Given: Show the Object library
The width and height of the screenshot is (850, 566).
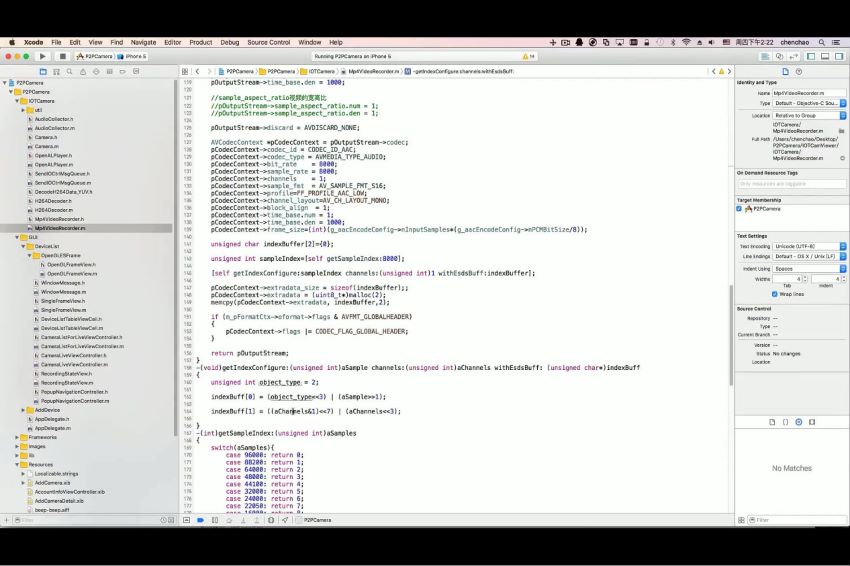Looking at the screenshot, I should click(799, 422).
